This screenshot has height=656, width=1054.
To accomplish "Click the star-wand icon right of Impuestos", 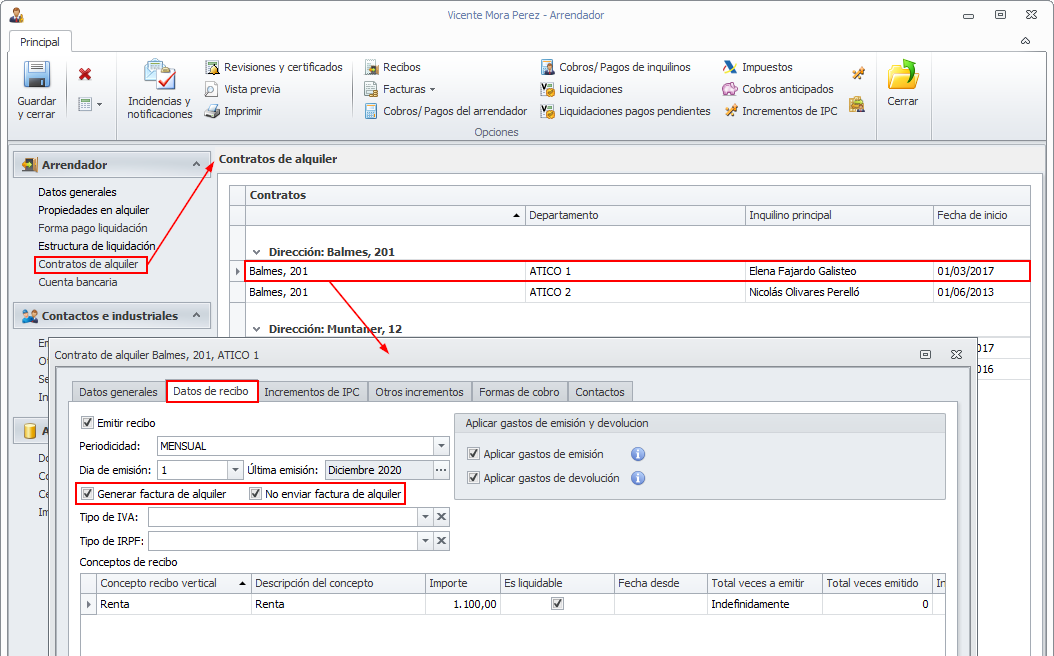I will coord(858,73).
